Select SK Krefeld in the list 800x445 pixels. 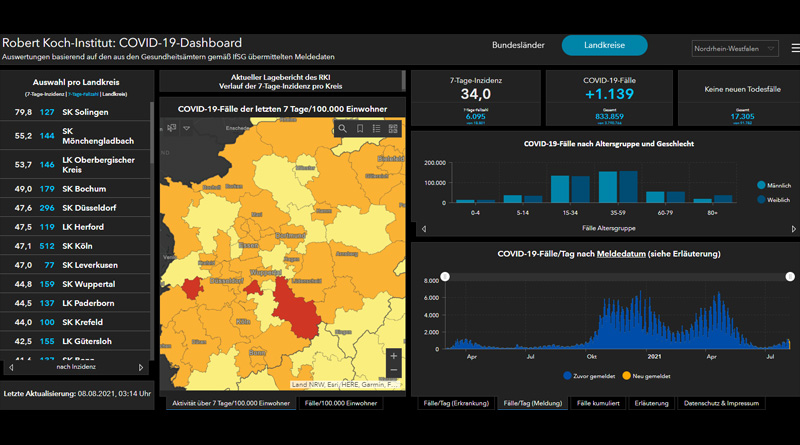point(75,322)
